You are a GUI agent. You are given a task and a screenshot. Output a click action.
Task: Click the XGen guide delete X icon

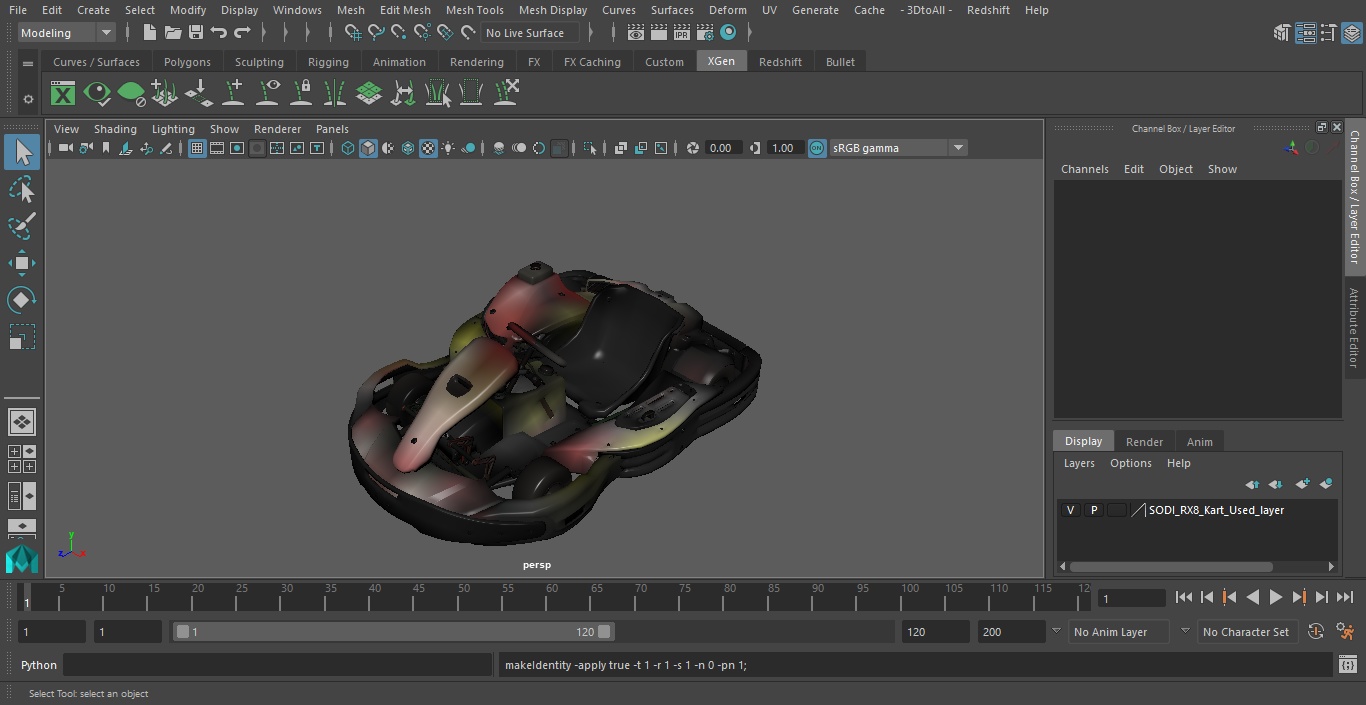[x=506, y=94]
